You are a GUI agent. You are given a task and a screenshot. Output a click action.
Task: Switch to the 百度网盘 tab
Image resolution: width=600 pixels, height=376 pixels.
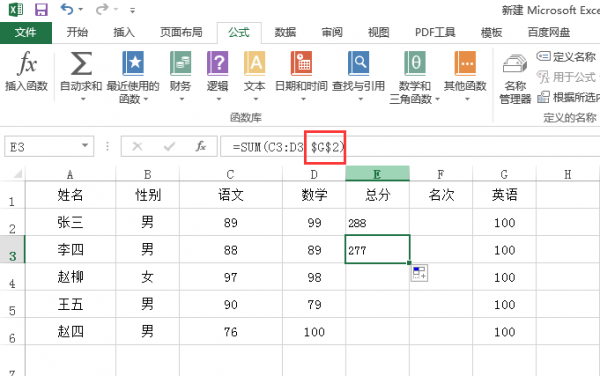pyautogui.click(x=549, y=32)
